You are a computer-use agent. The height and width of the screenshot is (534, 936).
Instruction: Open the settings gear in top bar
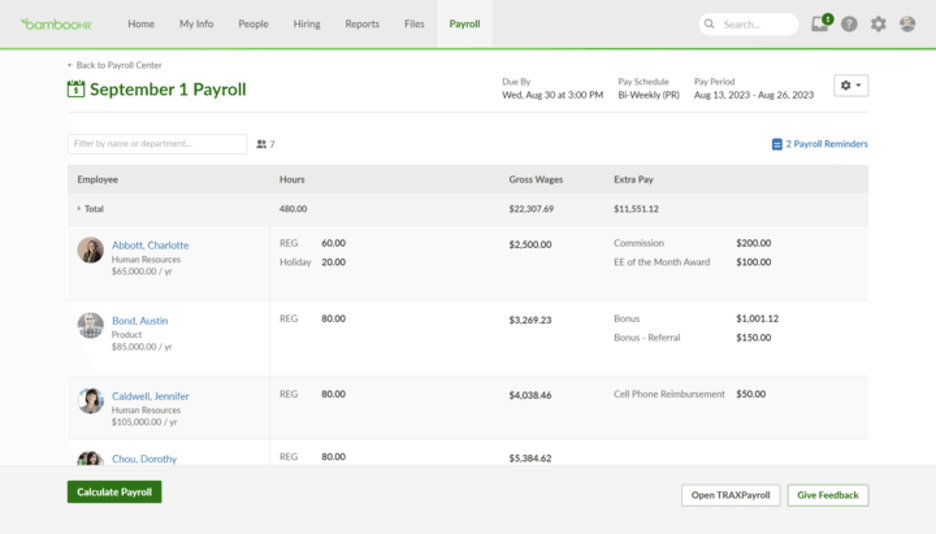tap(878, 24)
